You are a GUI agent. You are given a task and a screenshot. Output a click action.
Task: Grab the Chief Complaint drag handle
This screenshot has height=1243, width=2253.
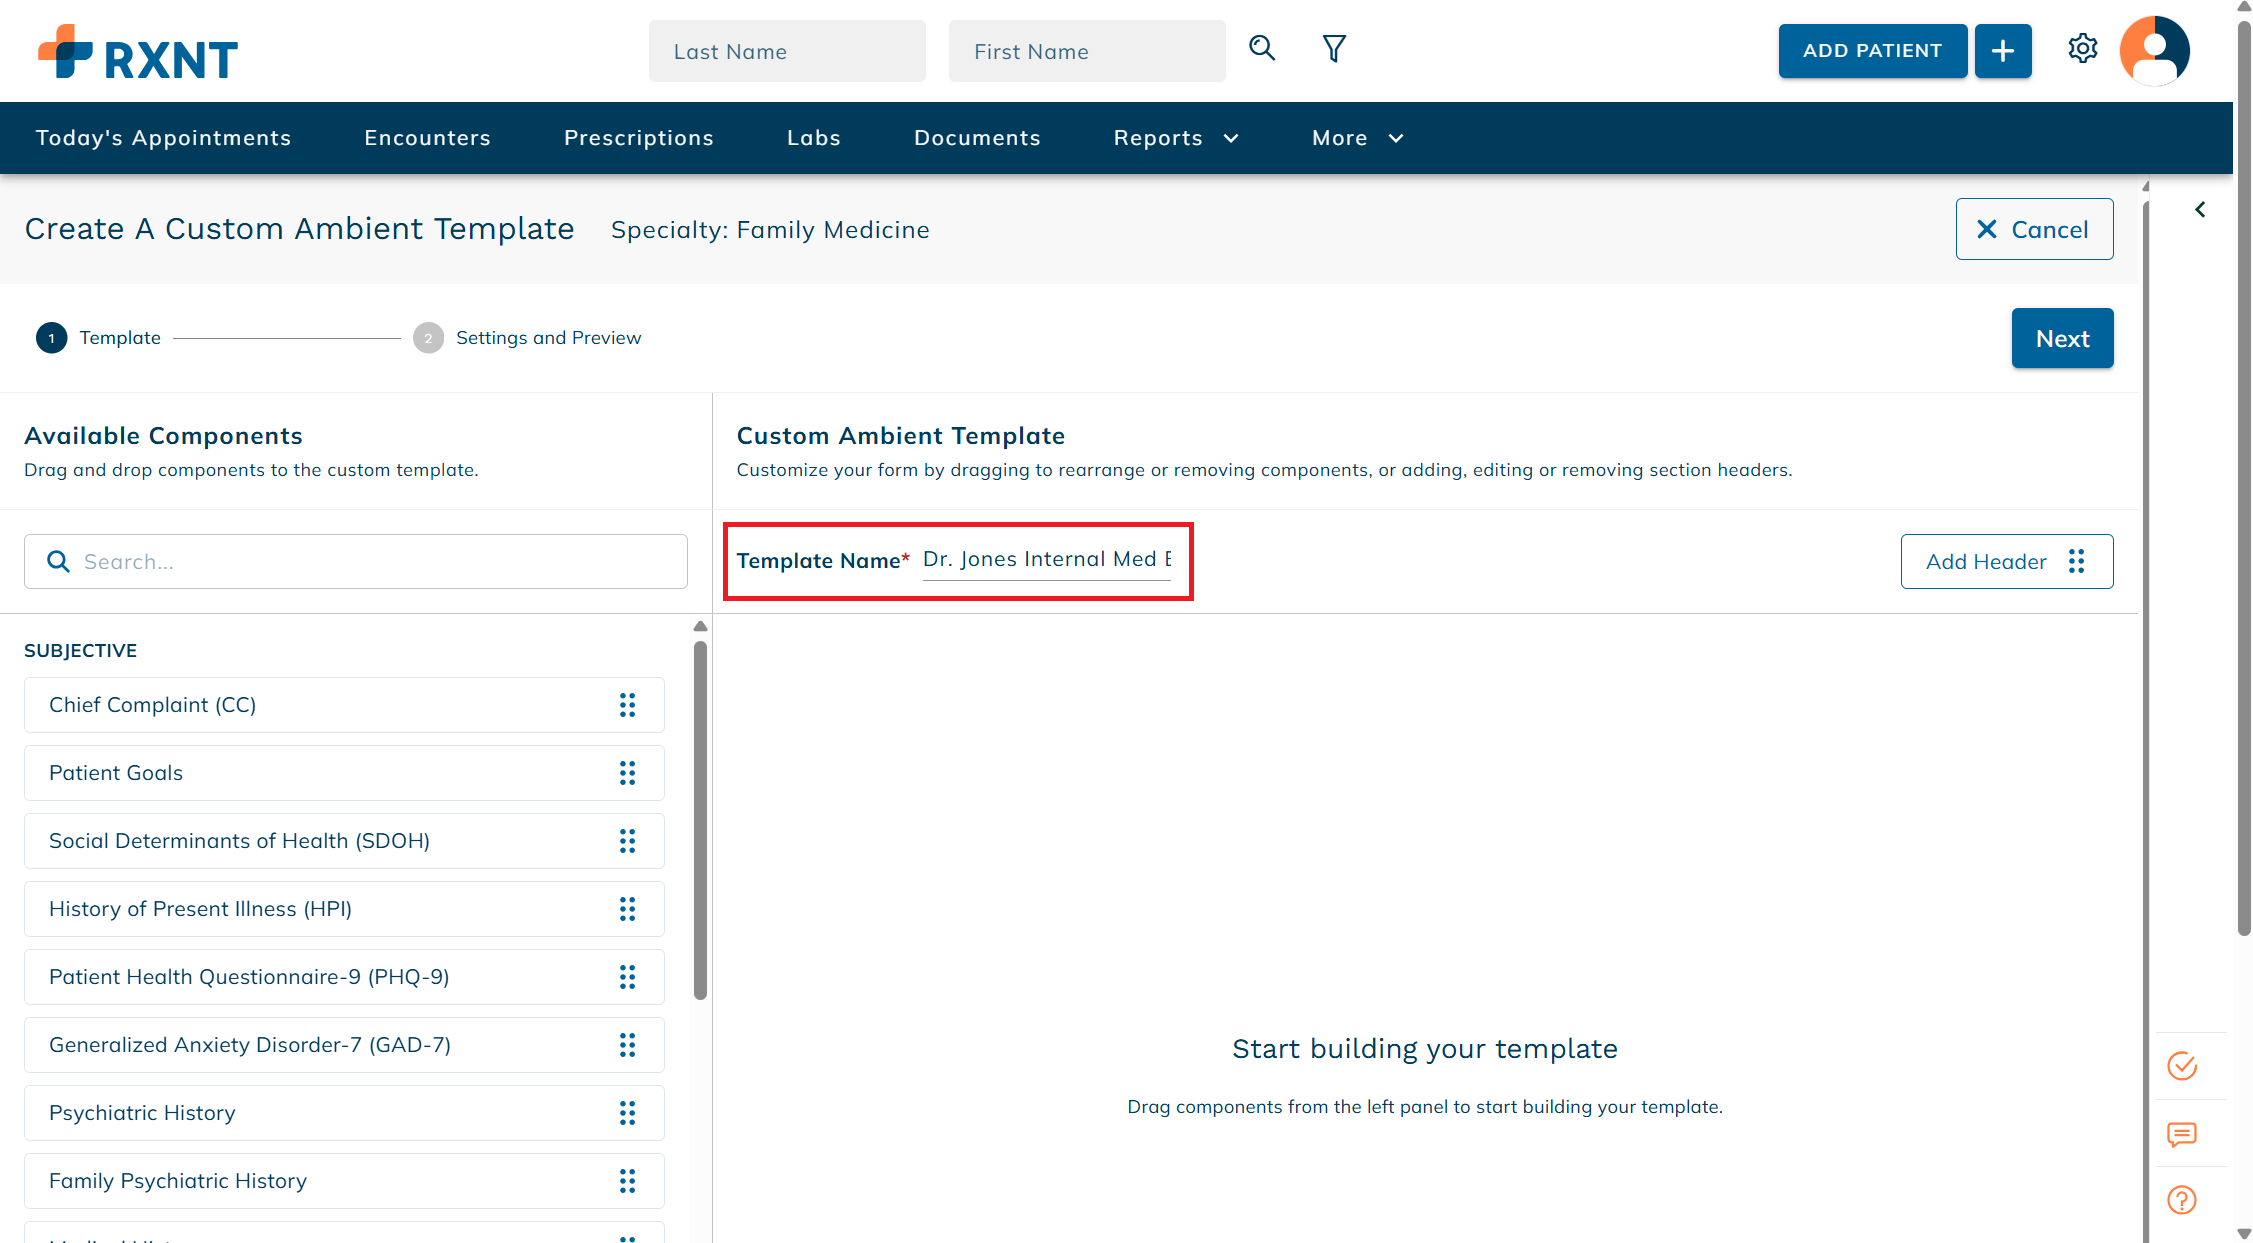(x=627, y=705)
